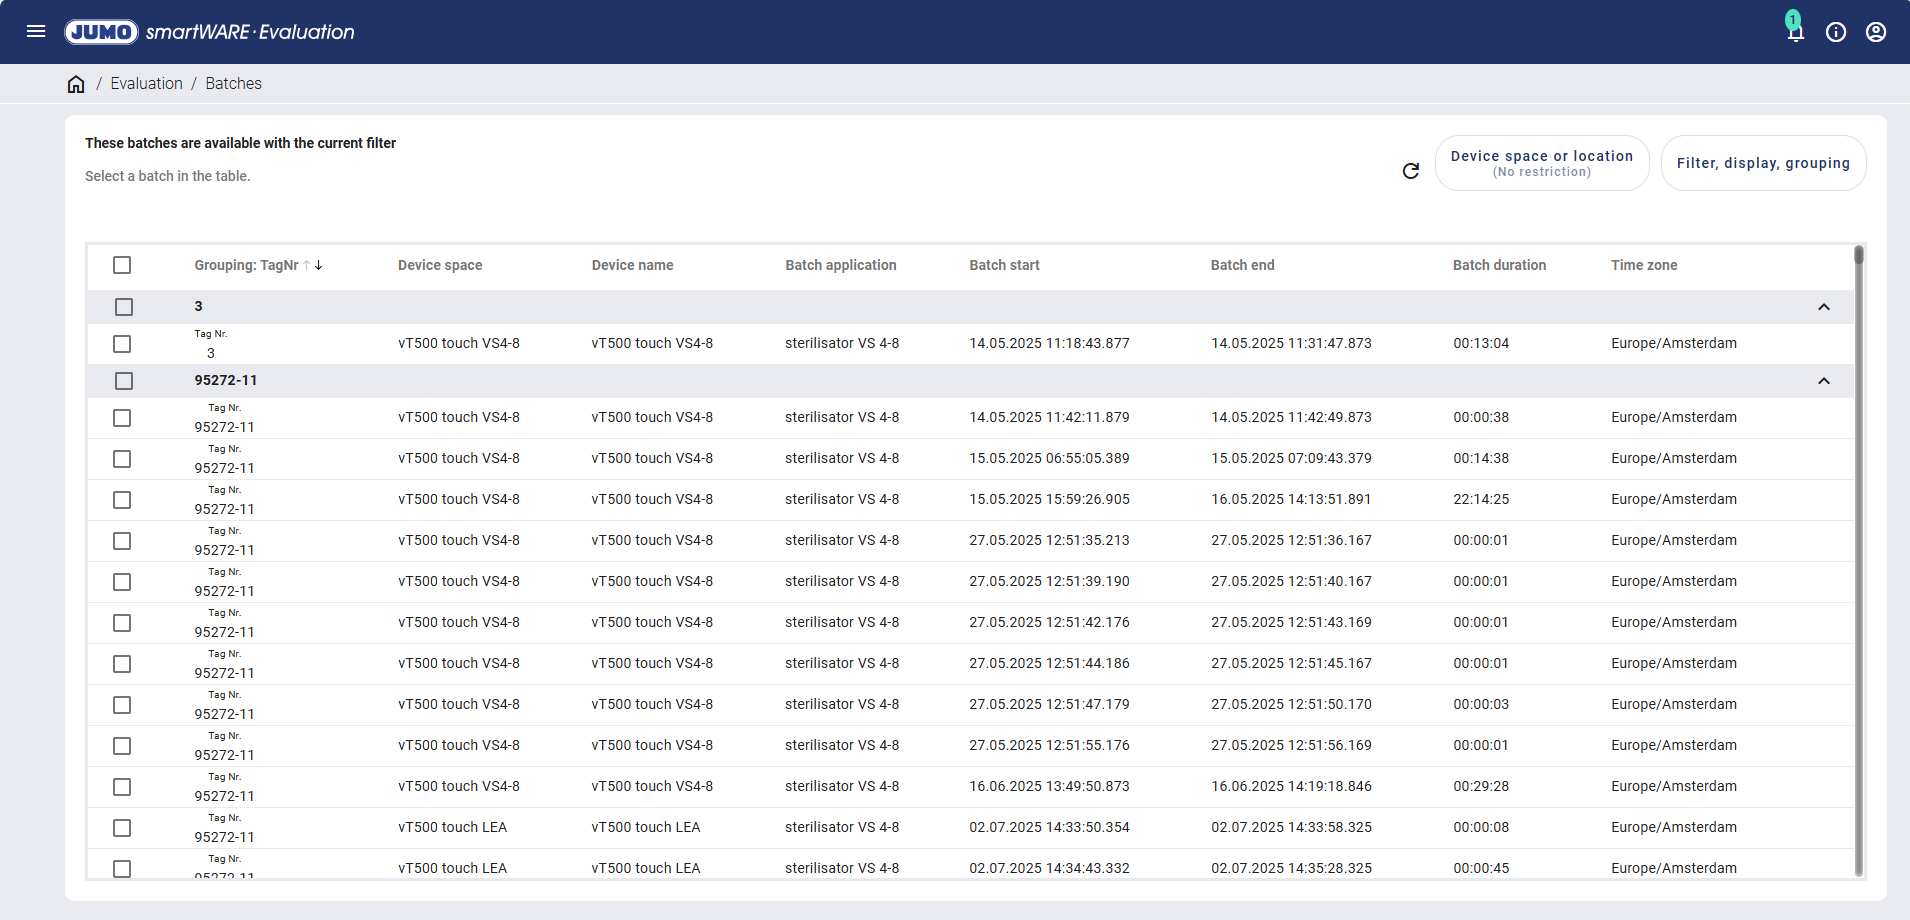The height and width of the screenshot is (920, 1910).
Task: Tick the checkbox for group 95272-11
Action: point(123,381)
